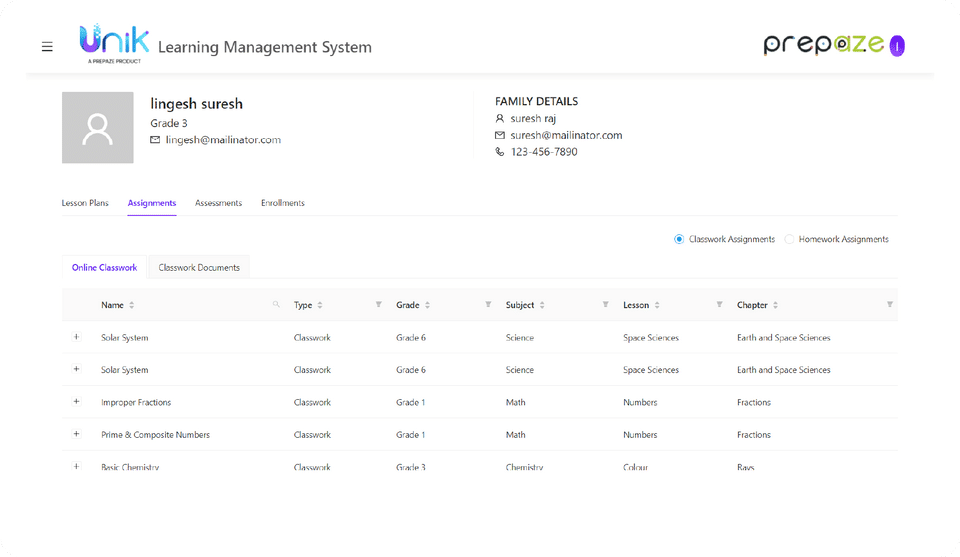This screenshot has width=960, height=557.
Task: Open Grade column filter
Action: pyautogui.click(x=488, y=304)
